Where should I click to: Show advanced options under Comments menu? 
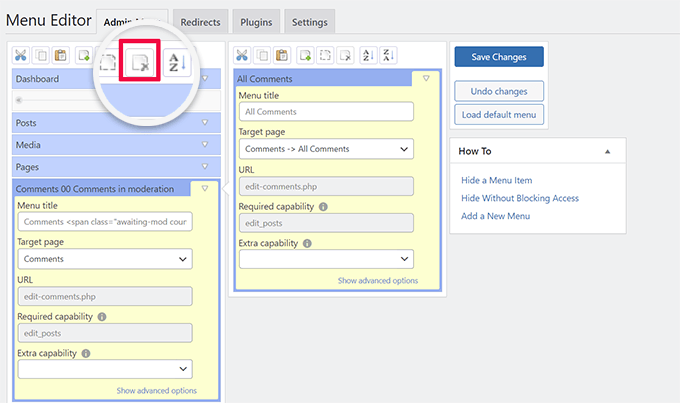pyautogui.click(x=157, y=390)
